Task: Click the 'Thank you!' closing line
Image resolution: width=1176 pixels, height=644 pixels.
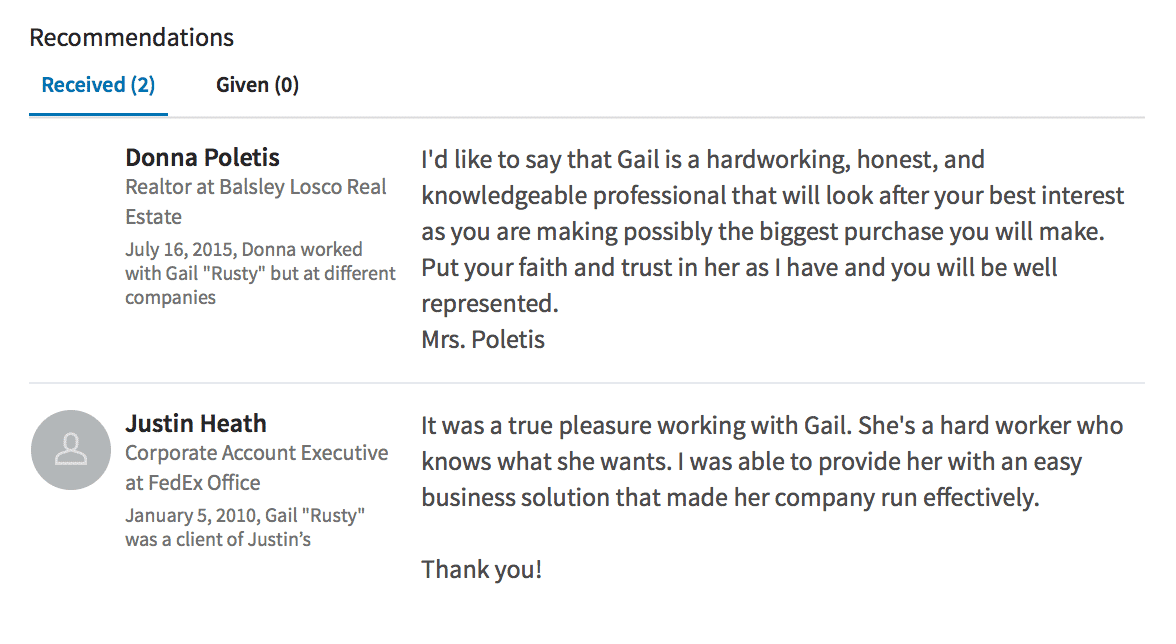Action: (481, 570)
